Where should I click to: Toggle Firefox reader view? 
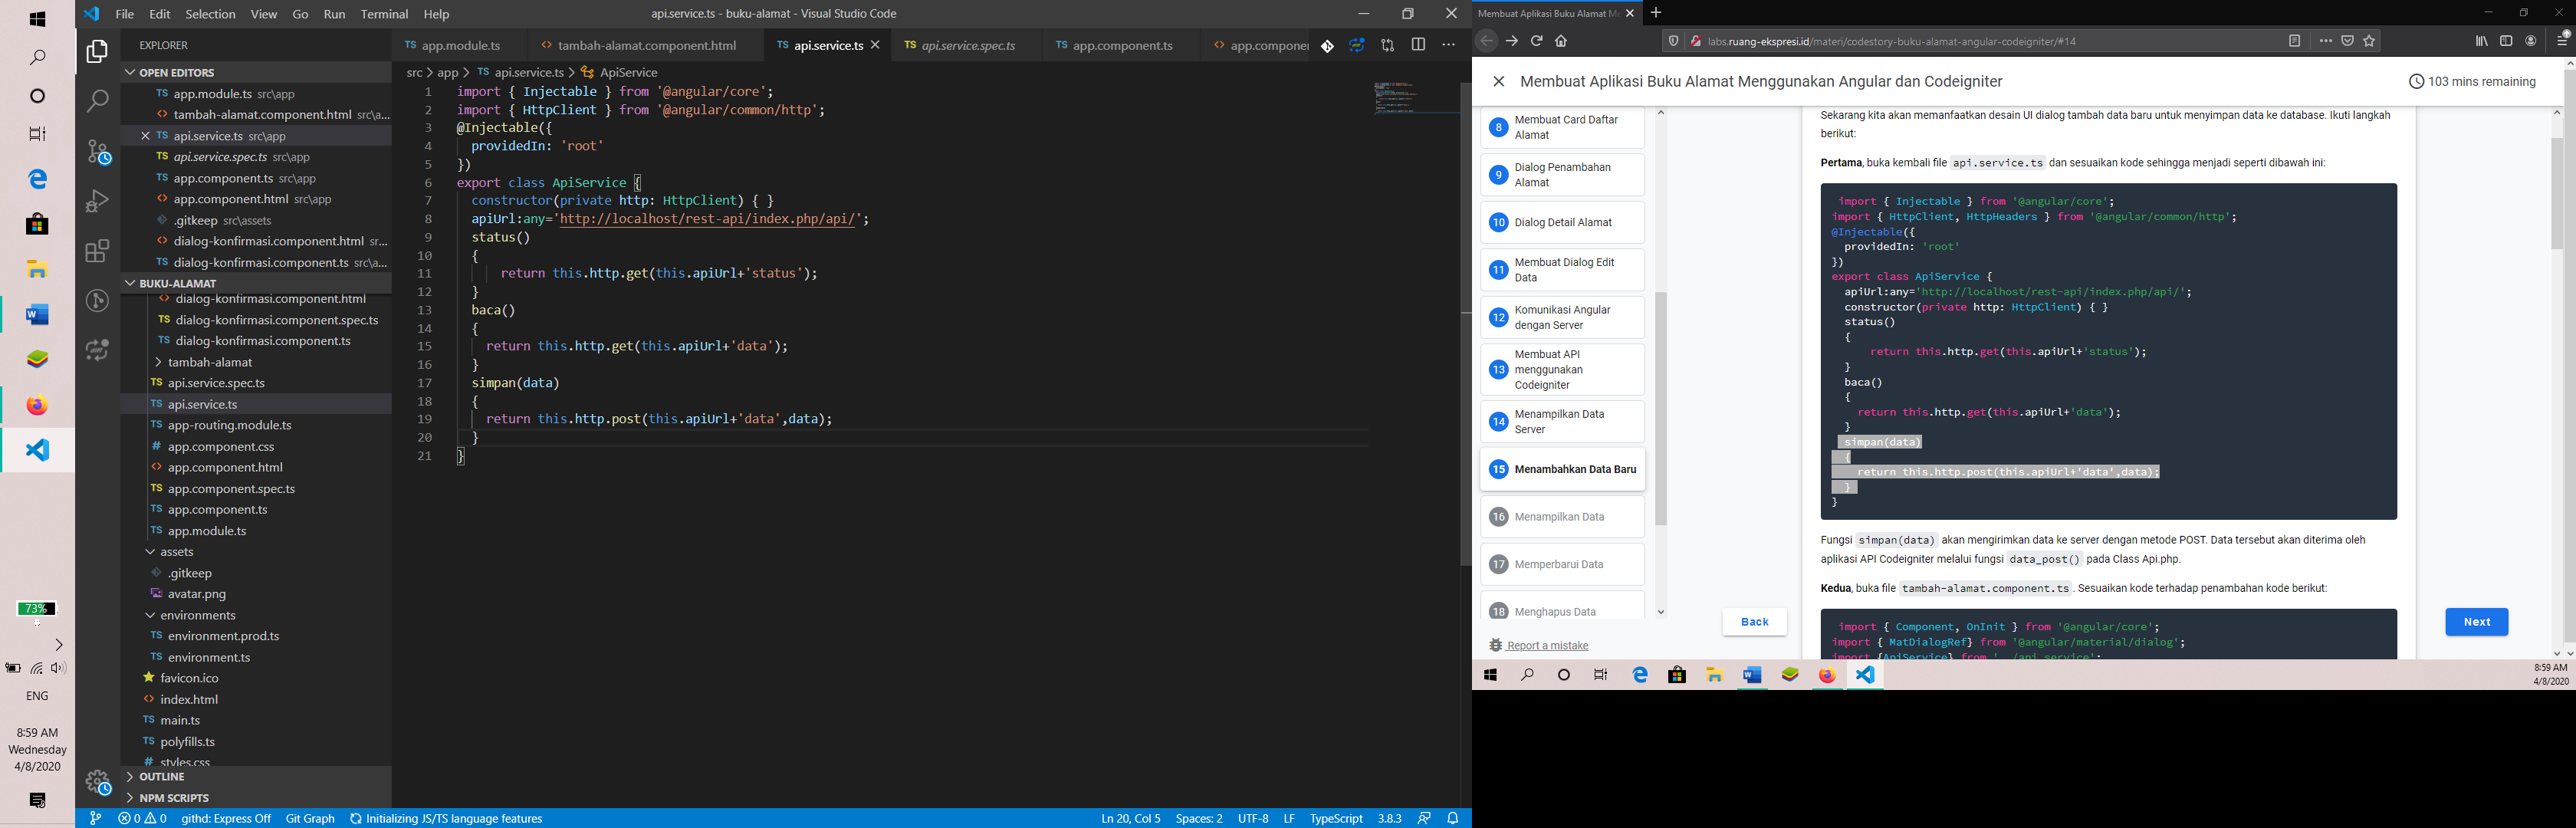coord(2294,41)
